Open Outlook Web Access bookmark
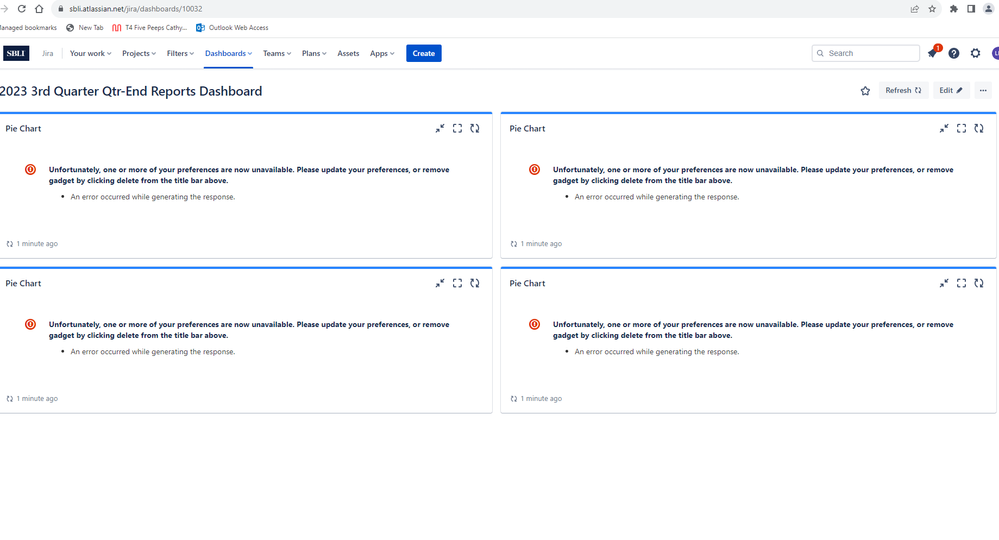The height and width of the screenshot is (540, 999). click(x=232, y=28)
